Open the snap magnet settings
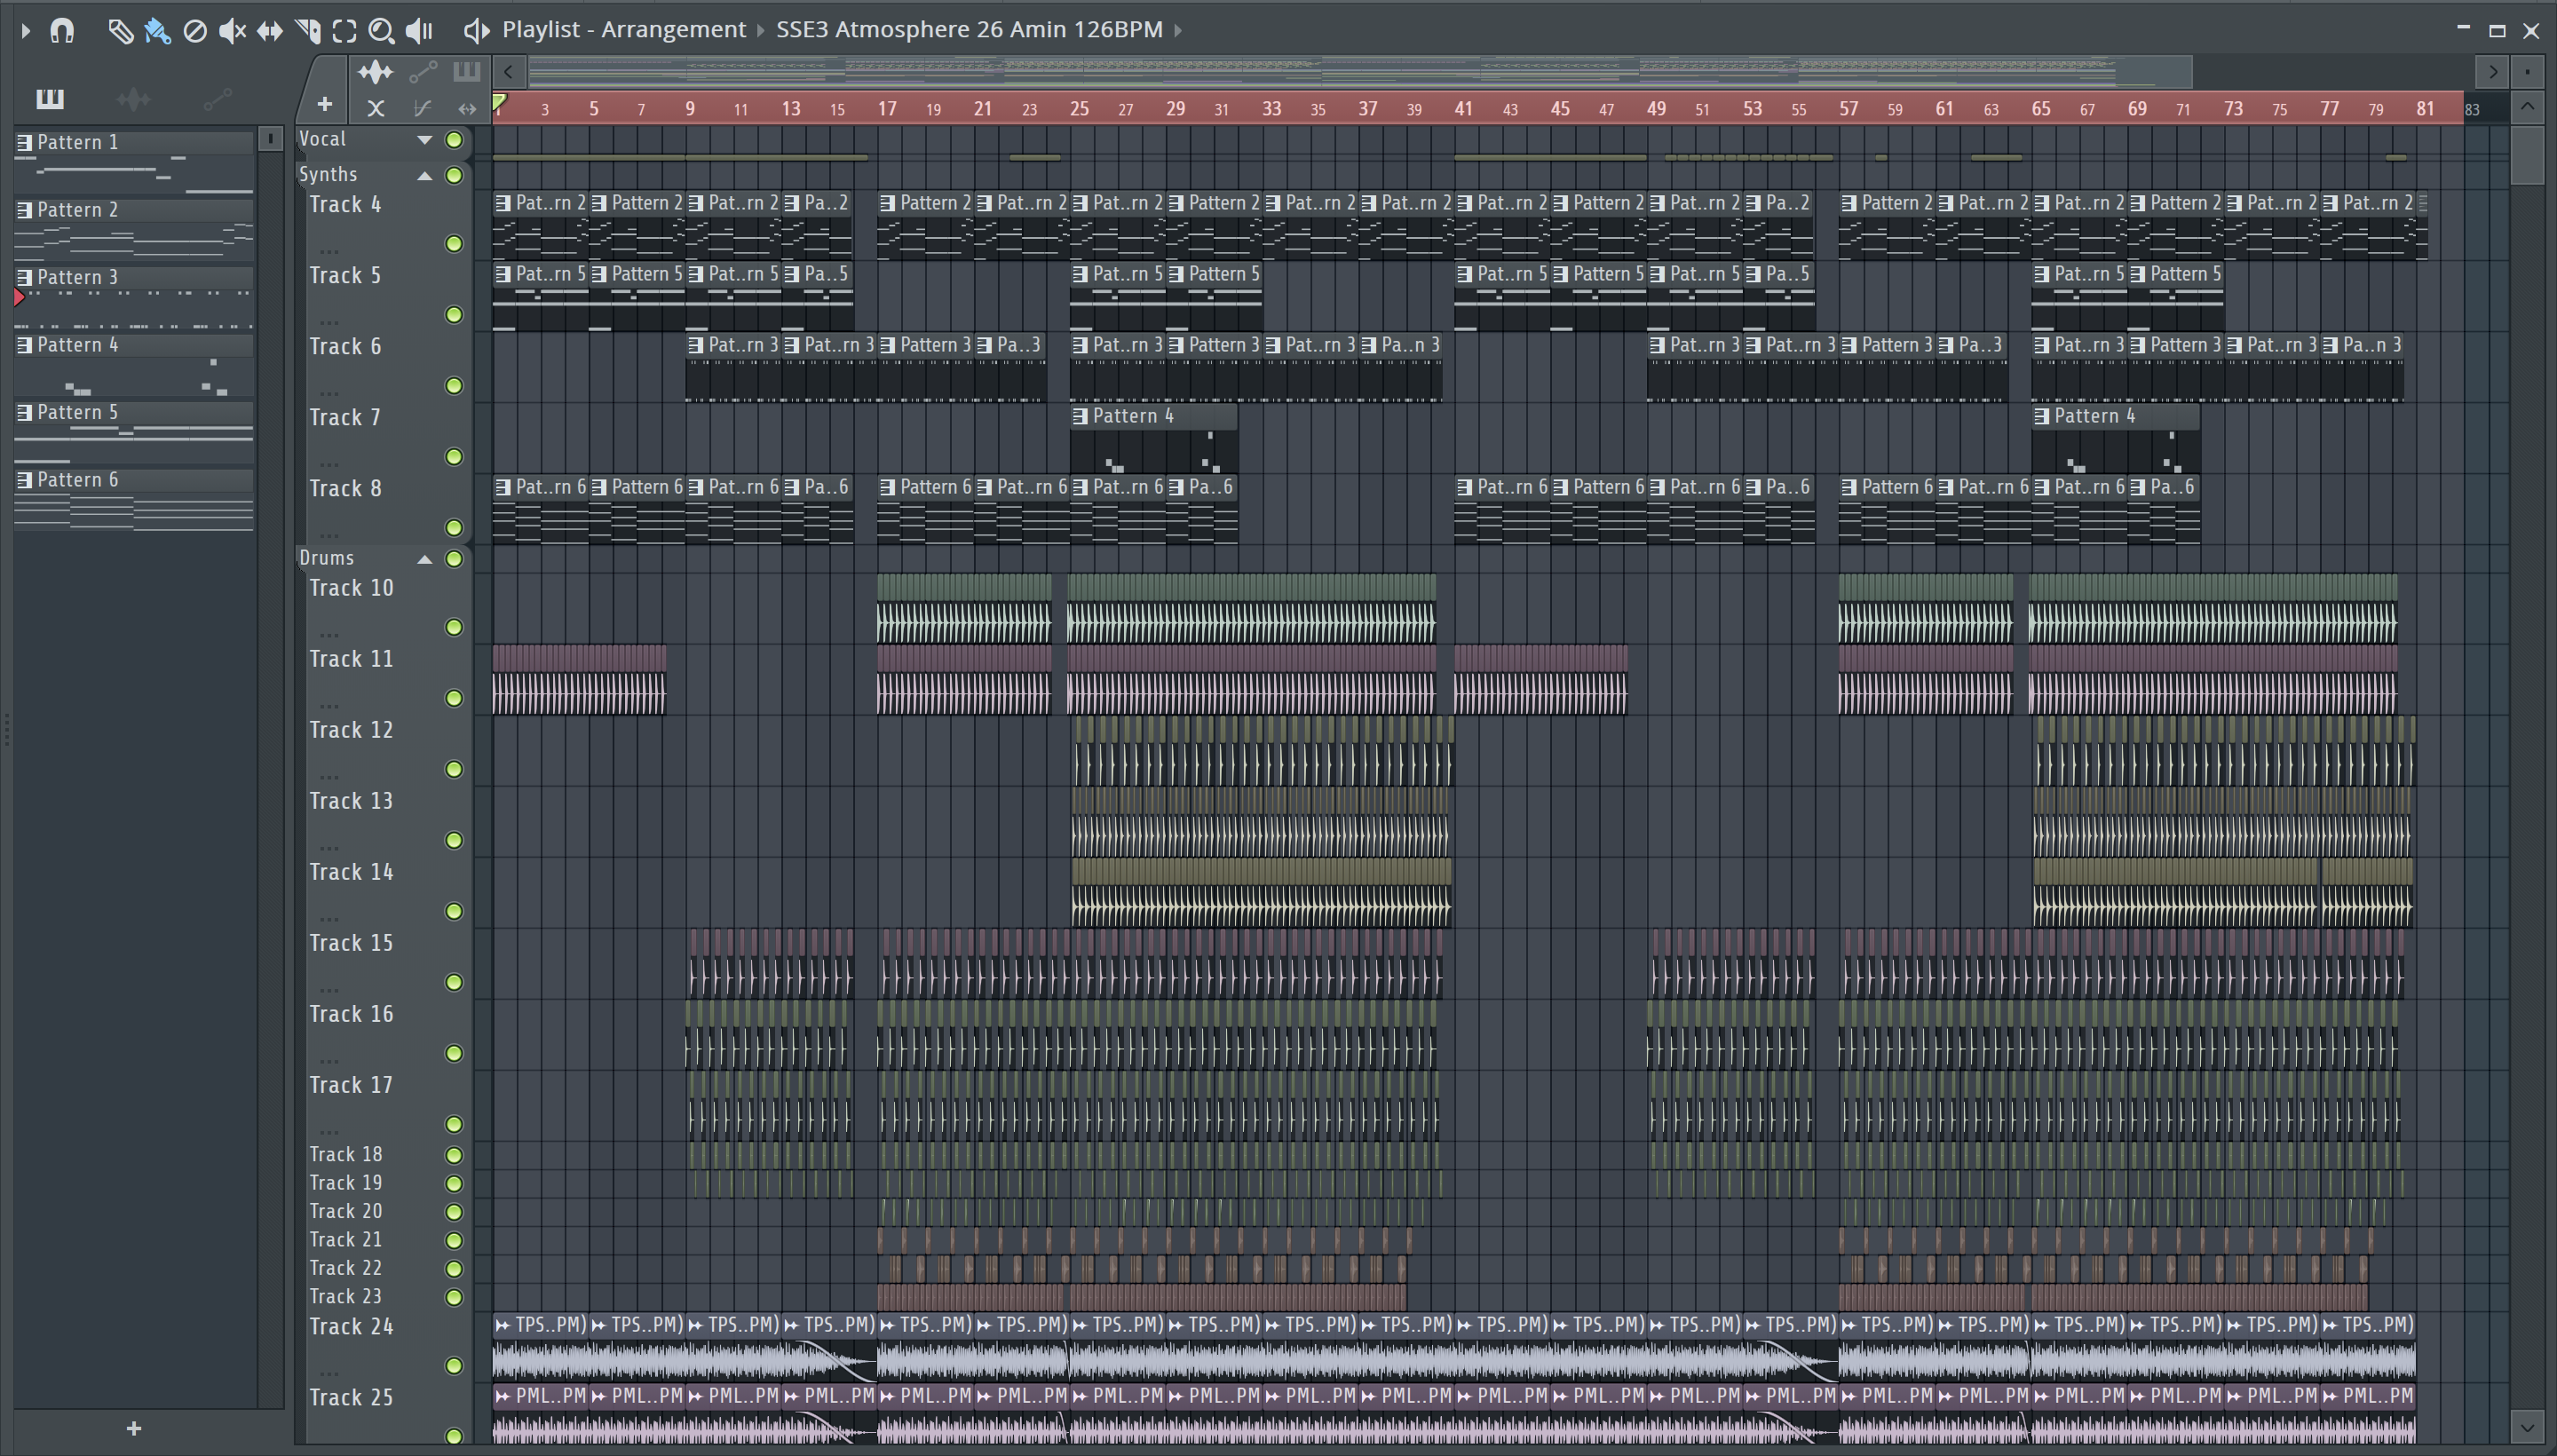The height and width of the screenshot is (1456, 2557). (x=62, y=31)
